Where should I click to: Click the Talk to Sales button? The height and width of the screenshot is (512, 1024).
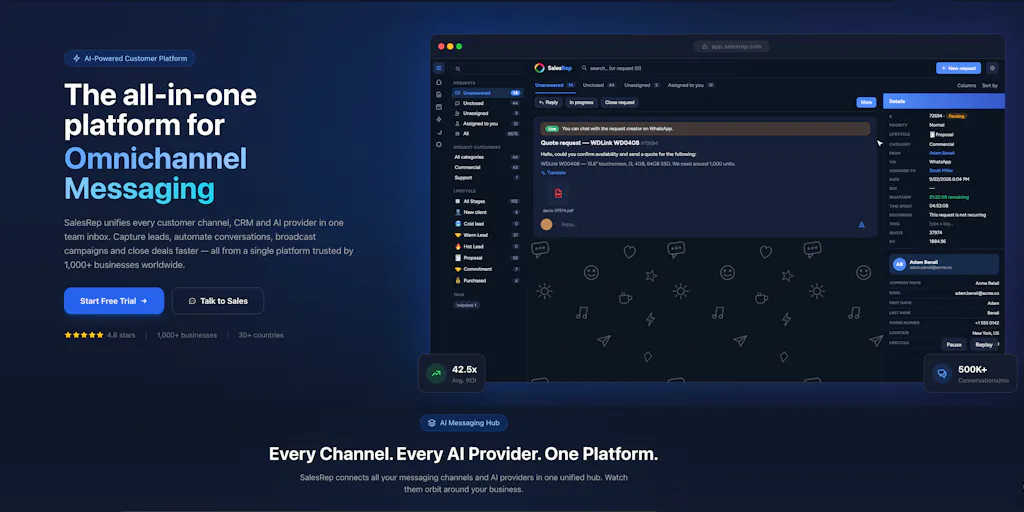[217, 301]
